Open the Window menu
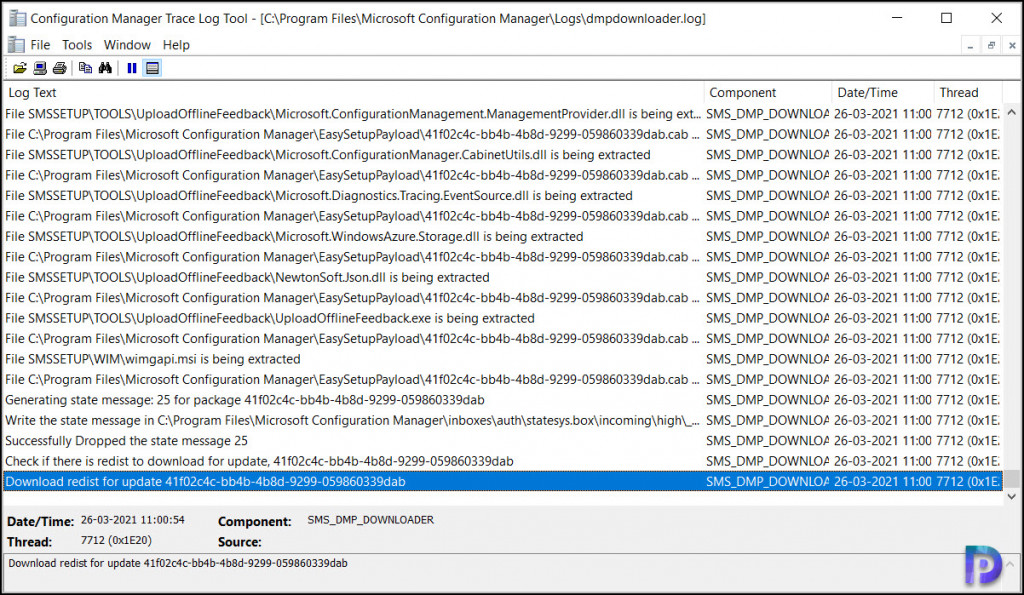 (x=127, y=44)
